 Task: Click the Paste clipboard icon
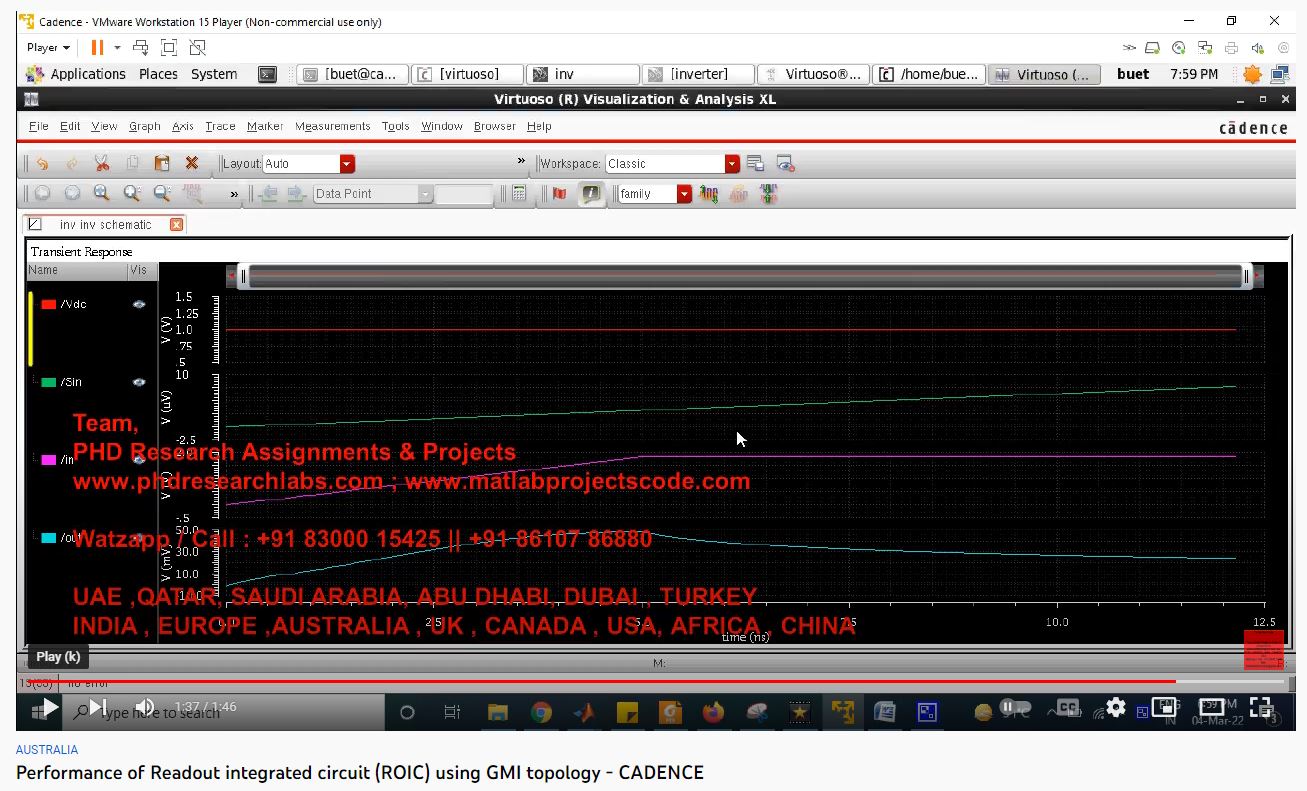162,164
